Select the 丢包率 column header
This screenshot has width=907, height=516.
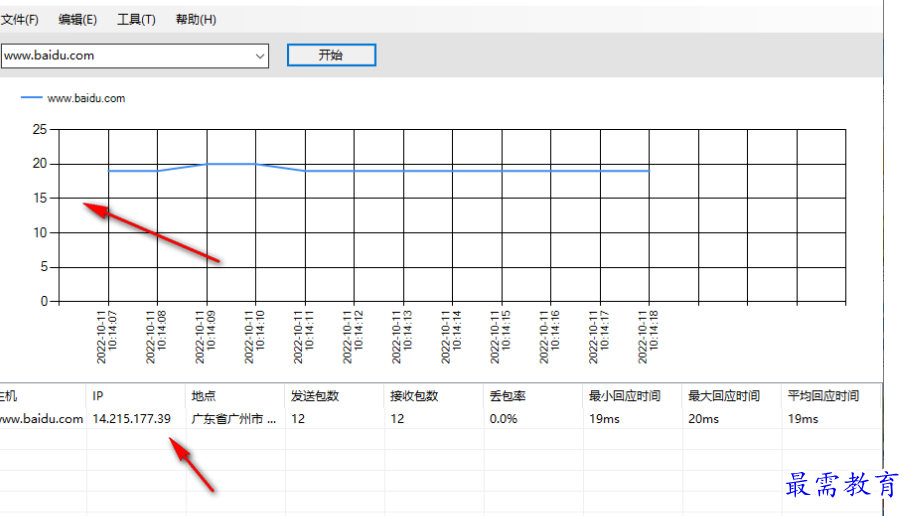tap(534, 396)
